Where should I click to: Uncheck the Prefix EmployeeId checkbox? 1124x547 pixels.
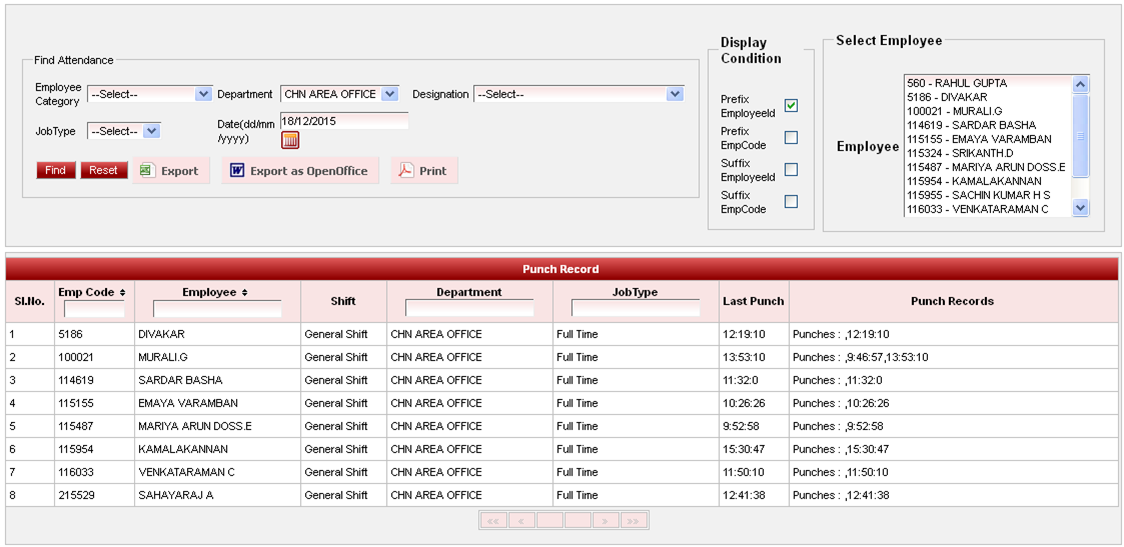791,106
